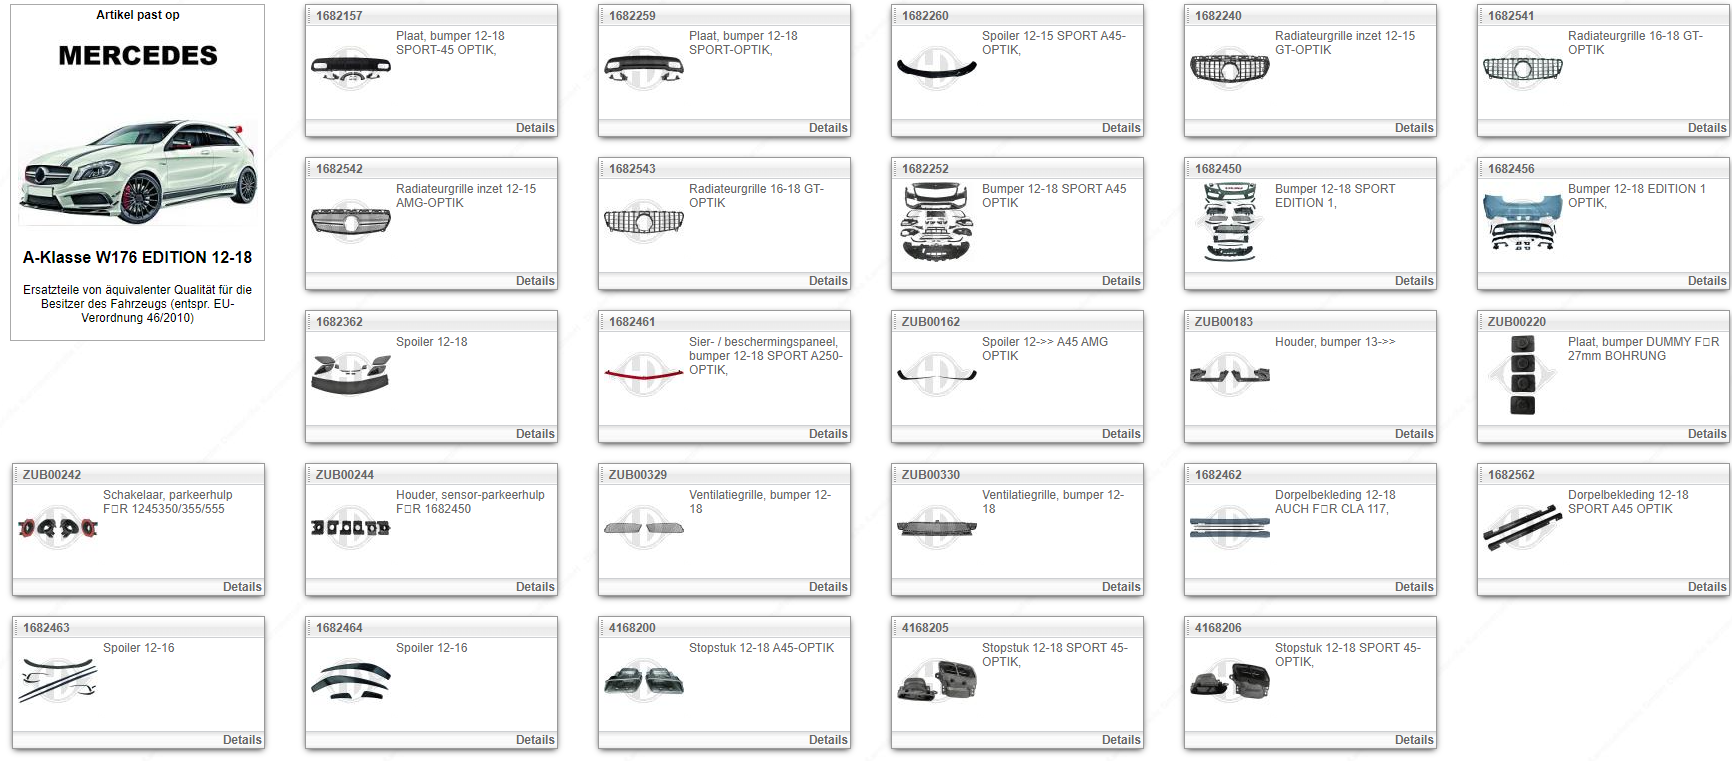Open Details for article 1682456
The width and height of the screenshot is (1732, 761).
[1707, 281]
